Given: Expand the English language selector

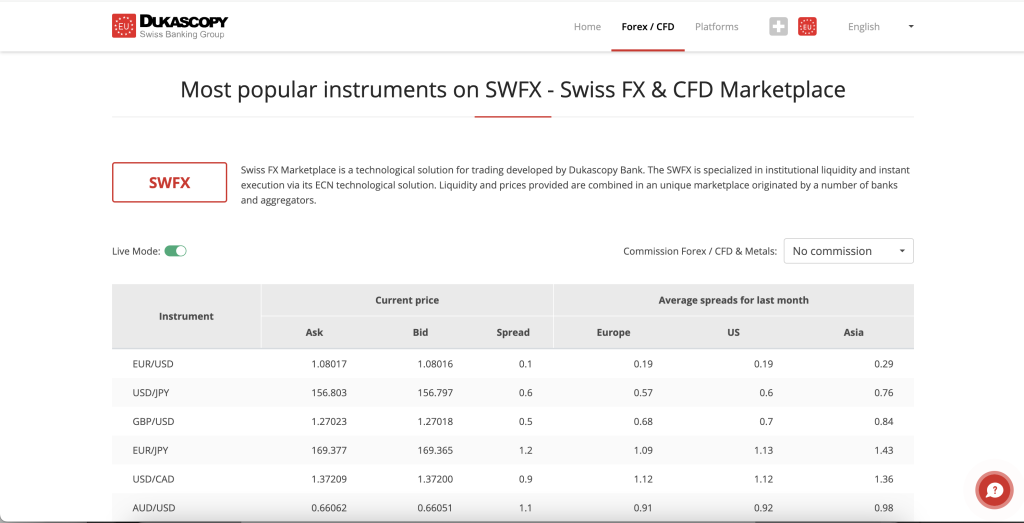Looking at the screenshot, I should (864, 27).
